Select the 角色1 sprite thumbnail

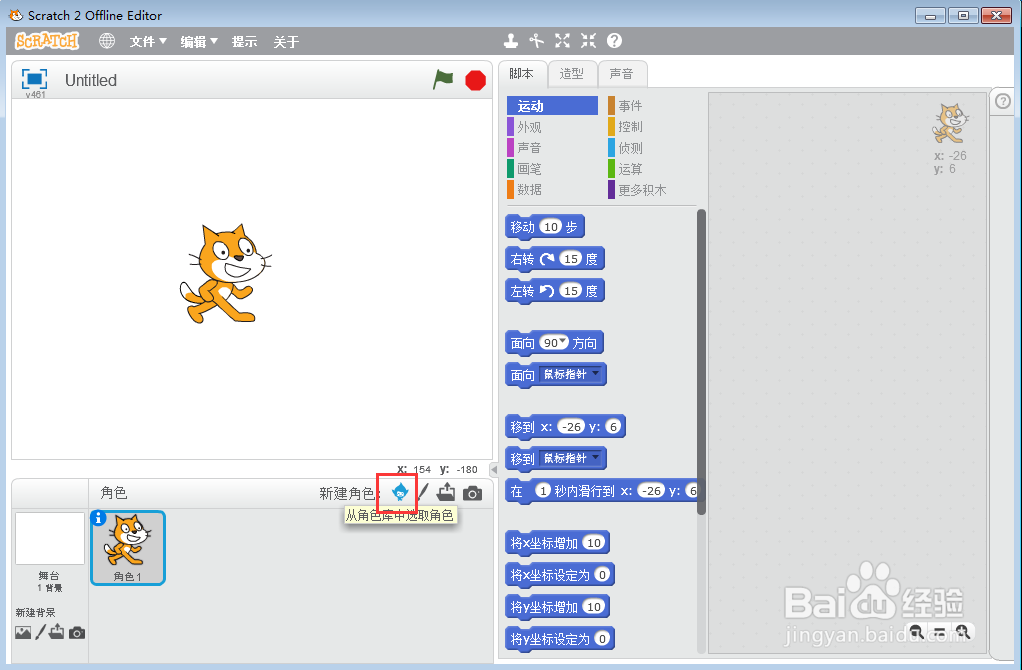pyautogui.click(x=128, y=547)
